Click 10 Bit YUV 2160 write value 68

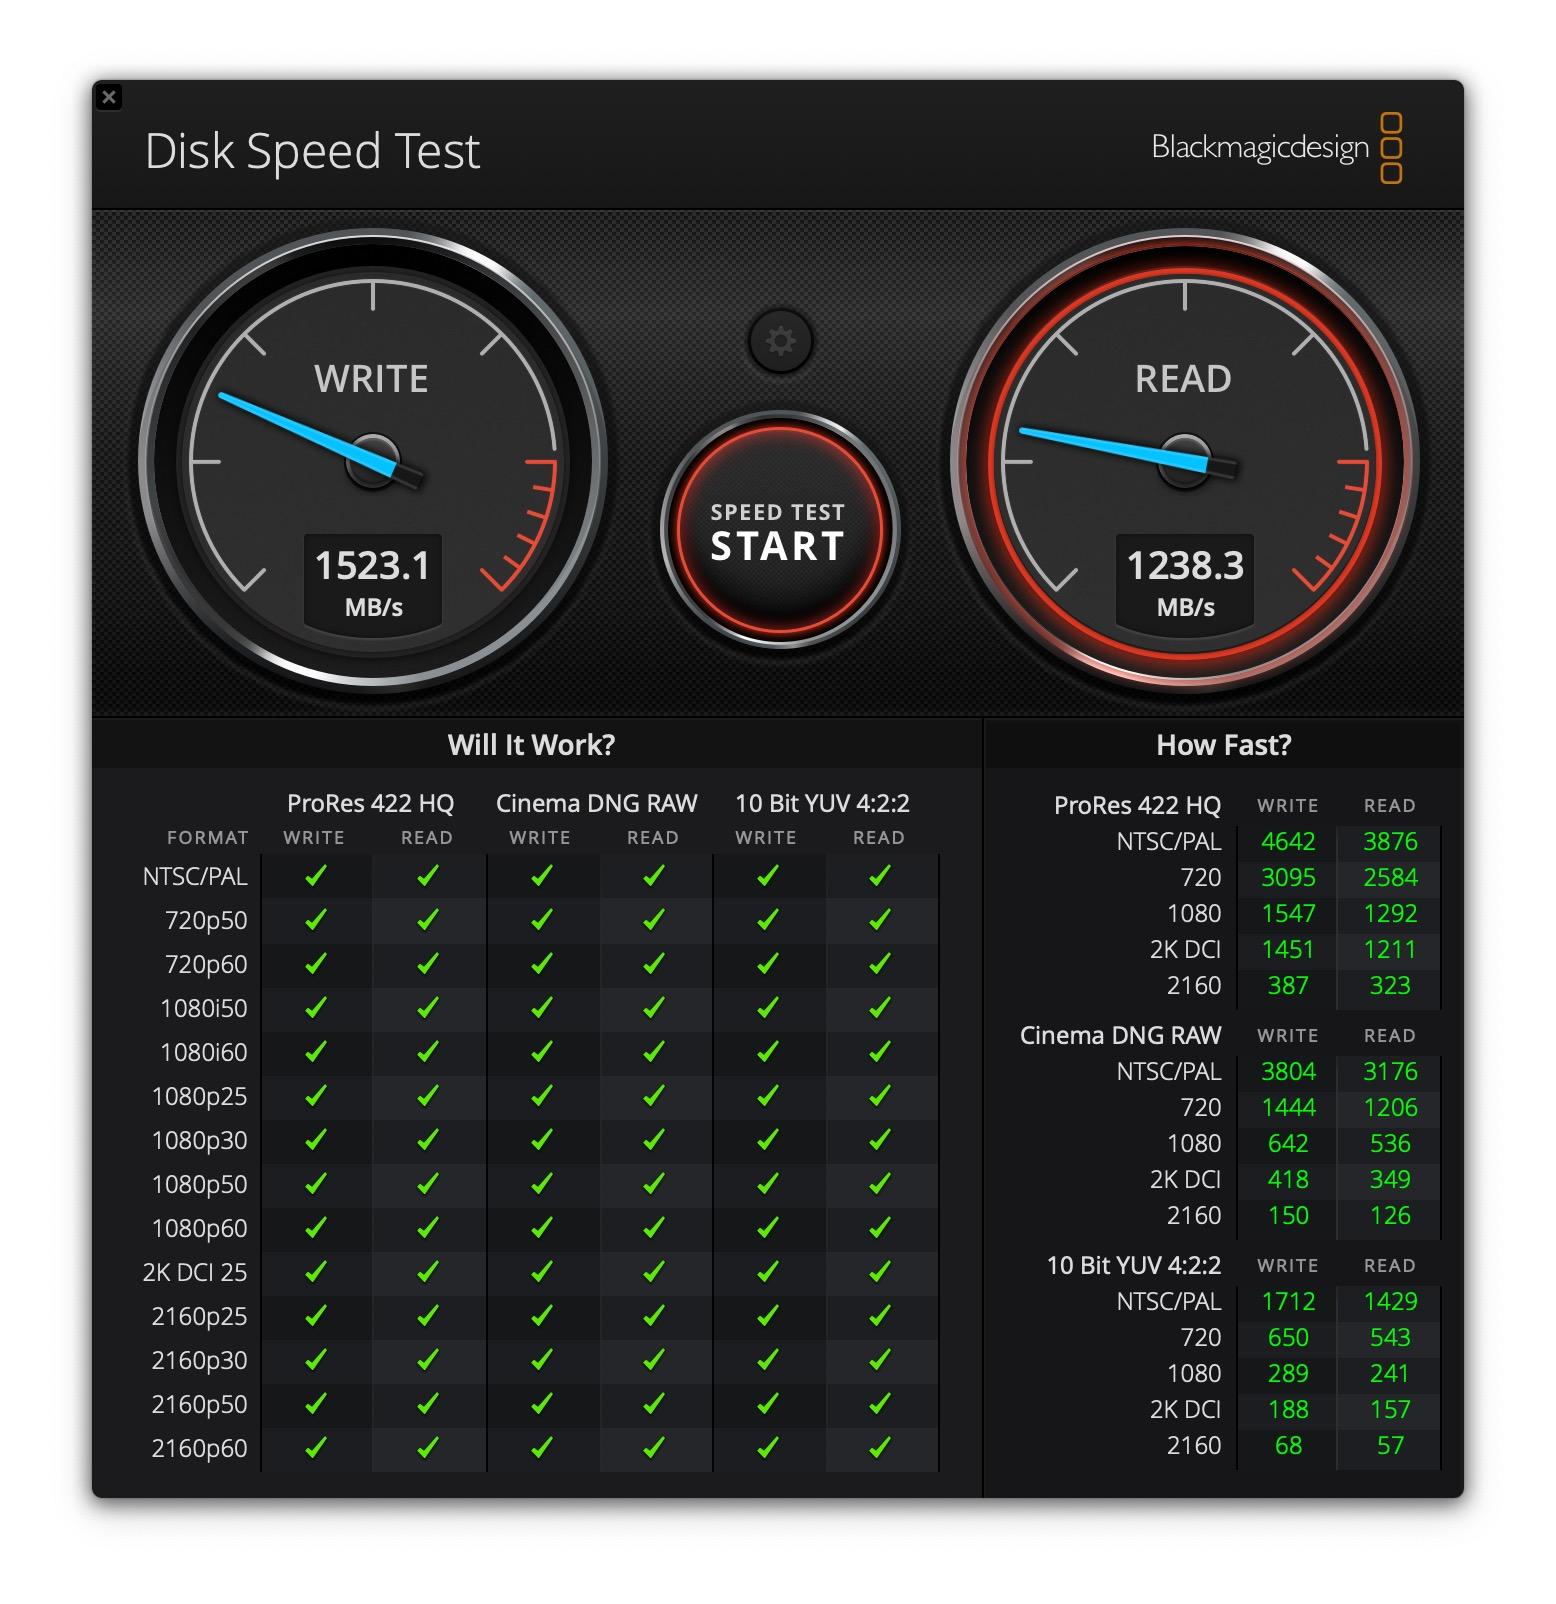point(1287,1446)
